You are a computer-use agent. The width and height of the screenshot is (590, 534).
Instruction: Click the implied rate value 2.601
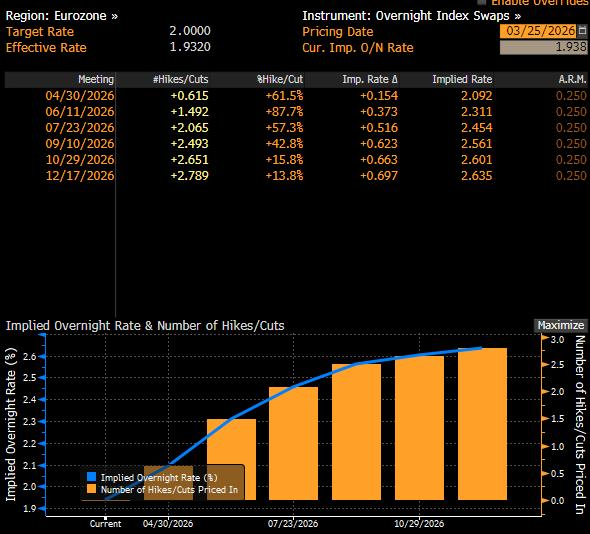pyautogui.click(x=477, y=160)
